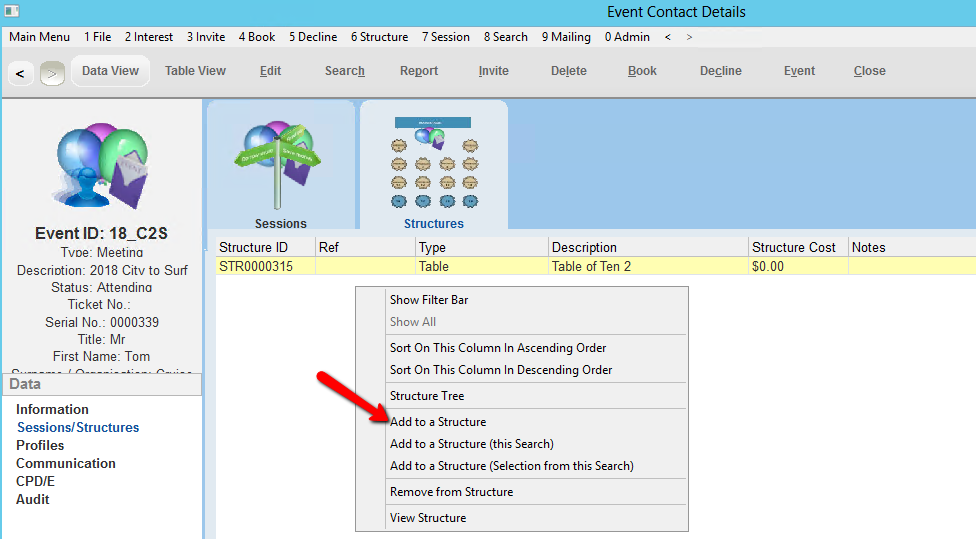Open Structure Tree from context menu
The image size is (976, 539).
click(x=427, y=396)
